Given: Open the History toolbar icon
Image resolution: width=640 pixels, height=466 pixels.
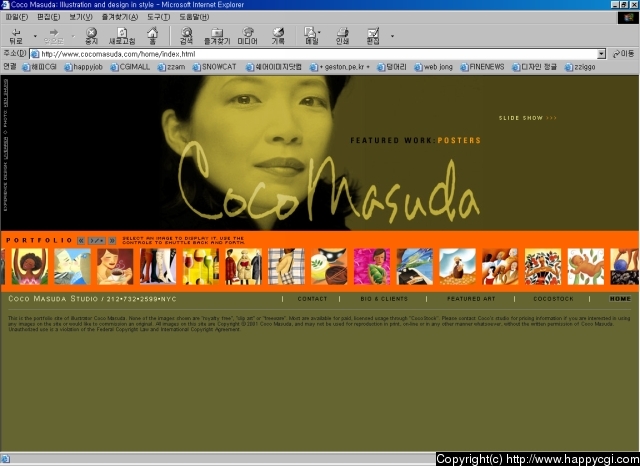Looking at the screenshot, I should click(278, 36).
